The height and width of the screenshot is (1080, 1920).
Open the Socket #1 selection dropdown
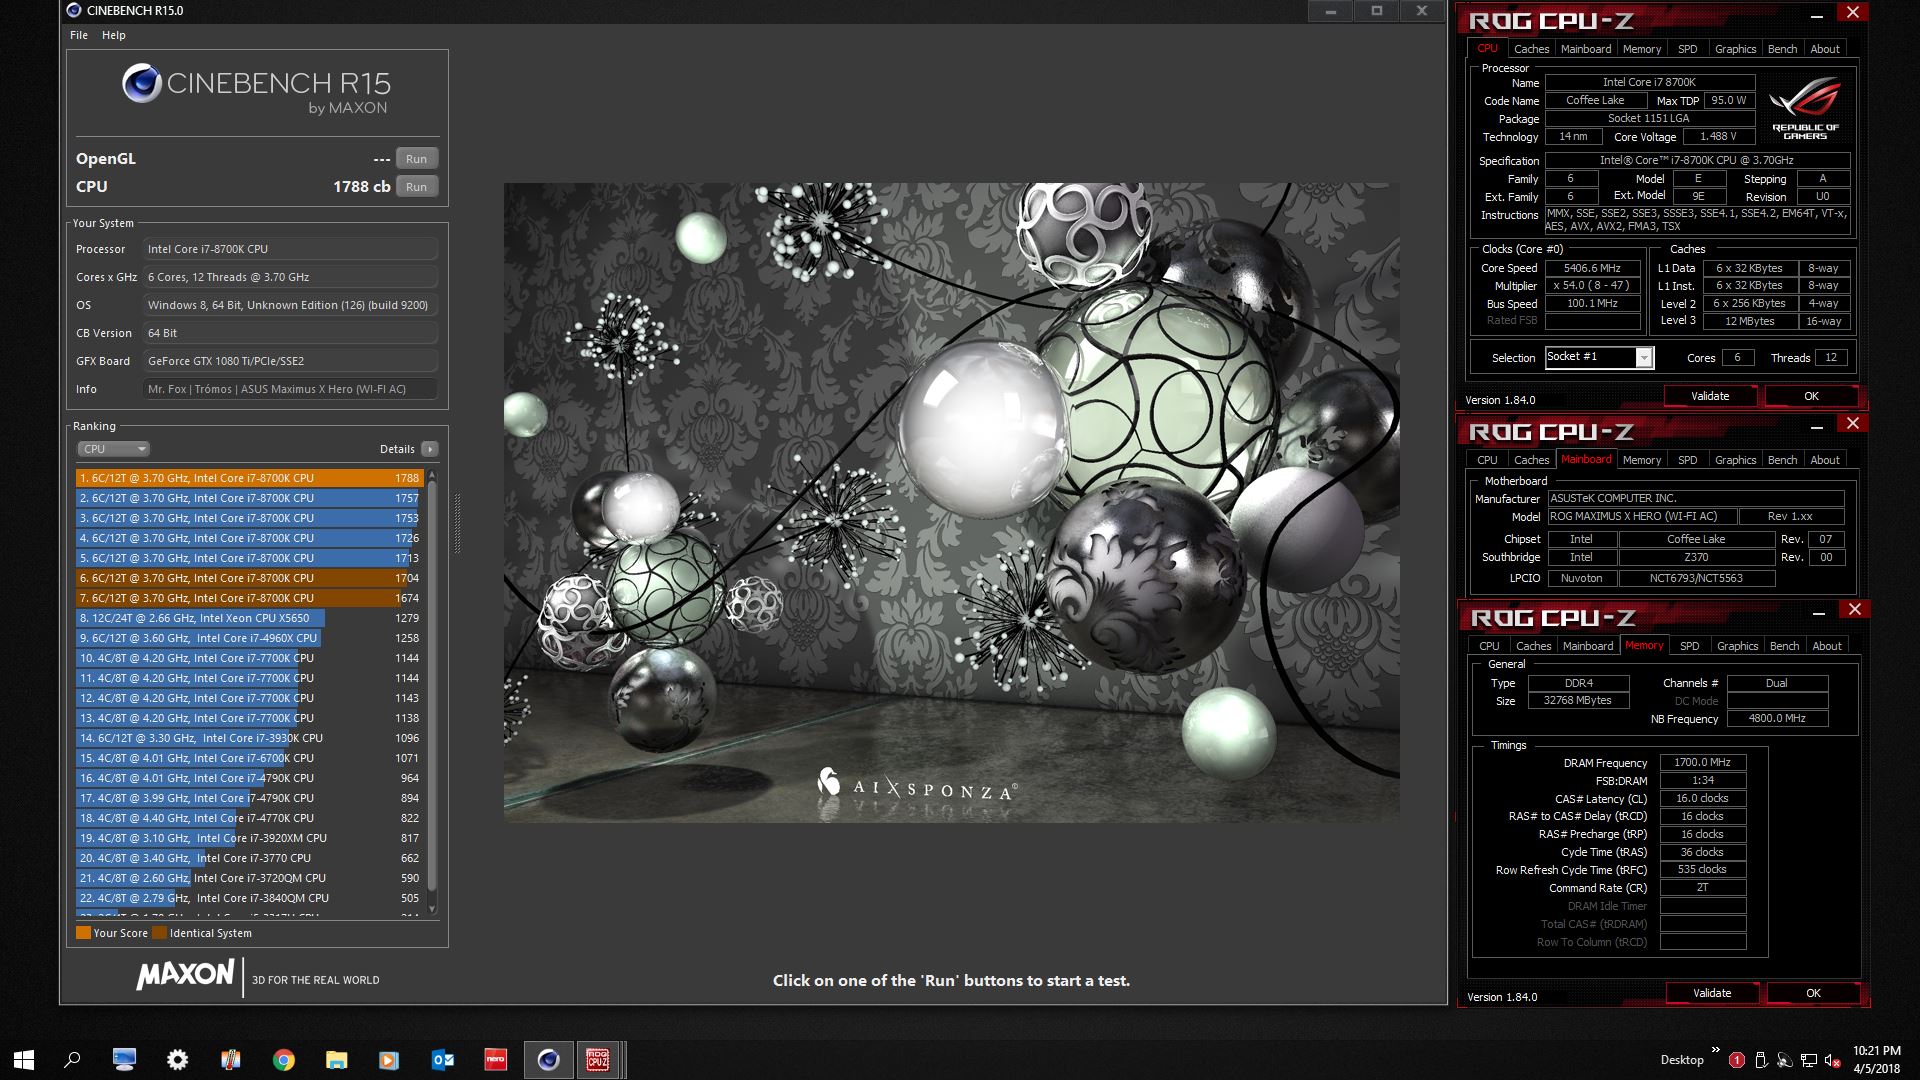(1599, 357)
